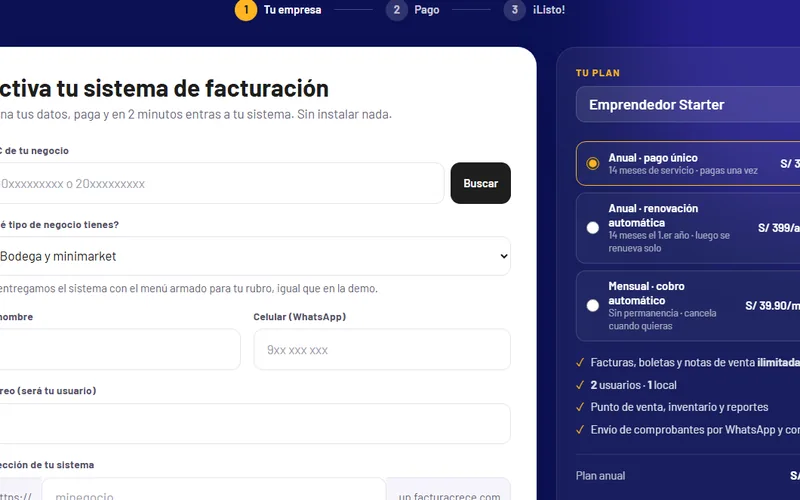Click 'Punto de venta, inventario y reportes' text
The image size is (800, 500).
[680, 407]
